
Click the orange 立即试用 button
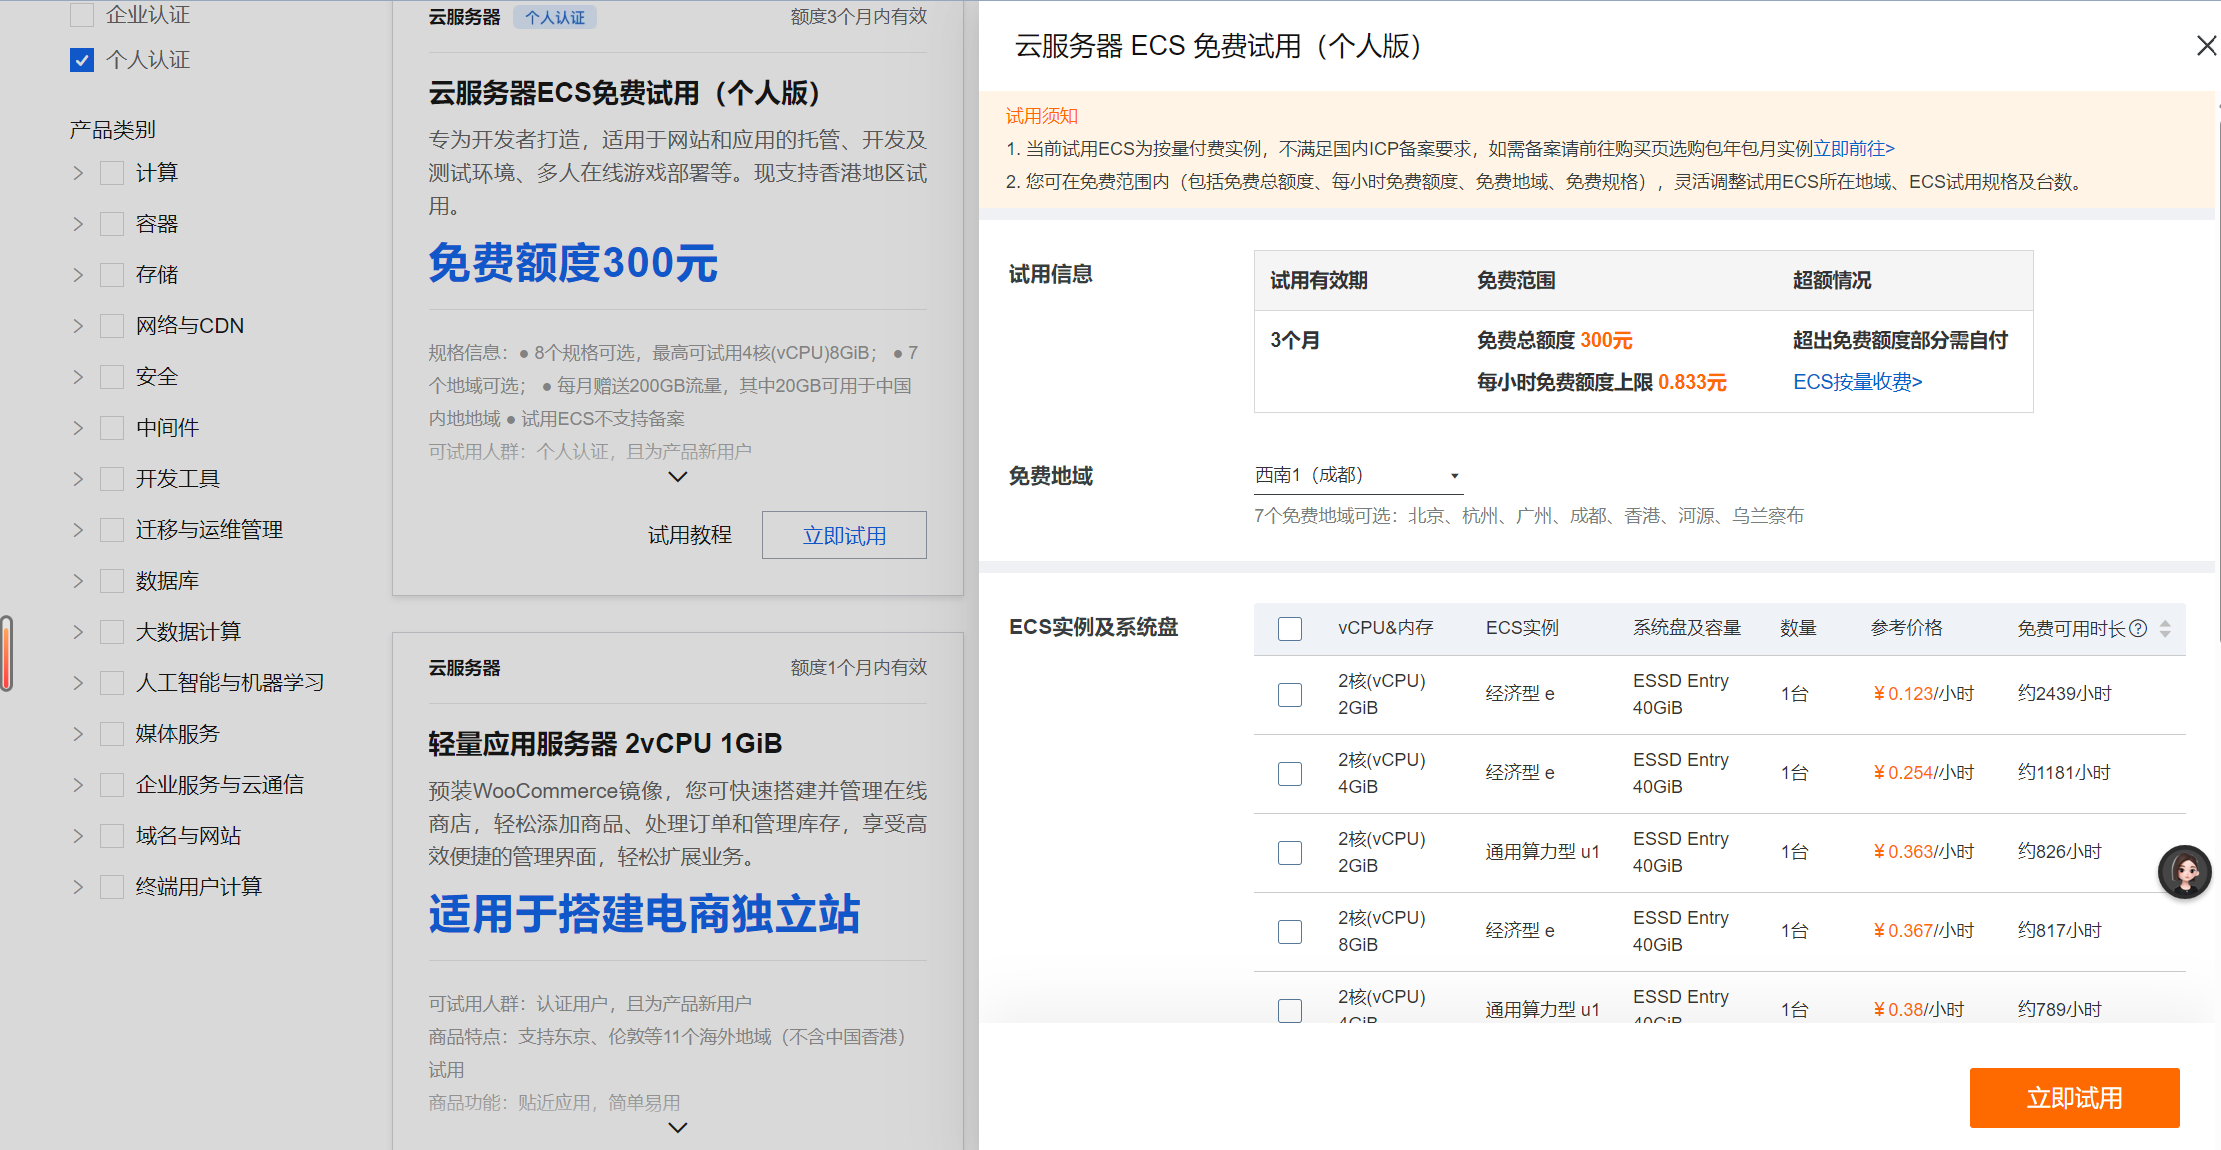coord(2074,1098)
